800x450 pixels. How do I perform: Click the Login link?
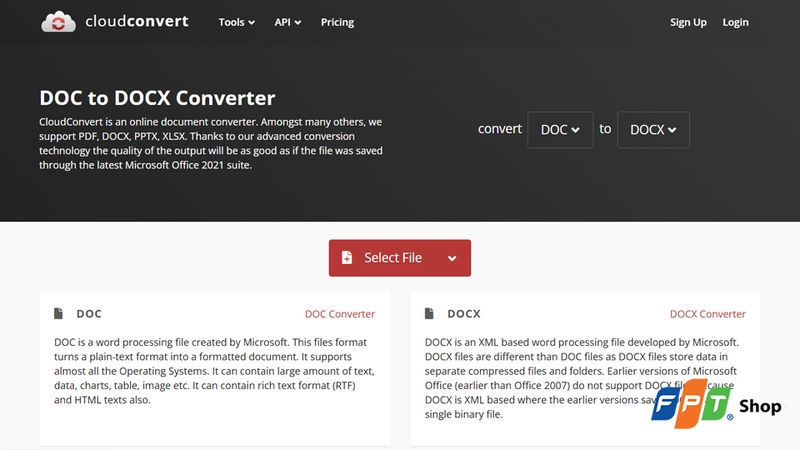pos(735,22)
